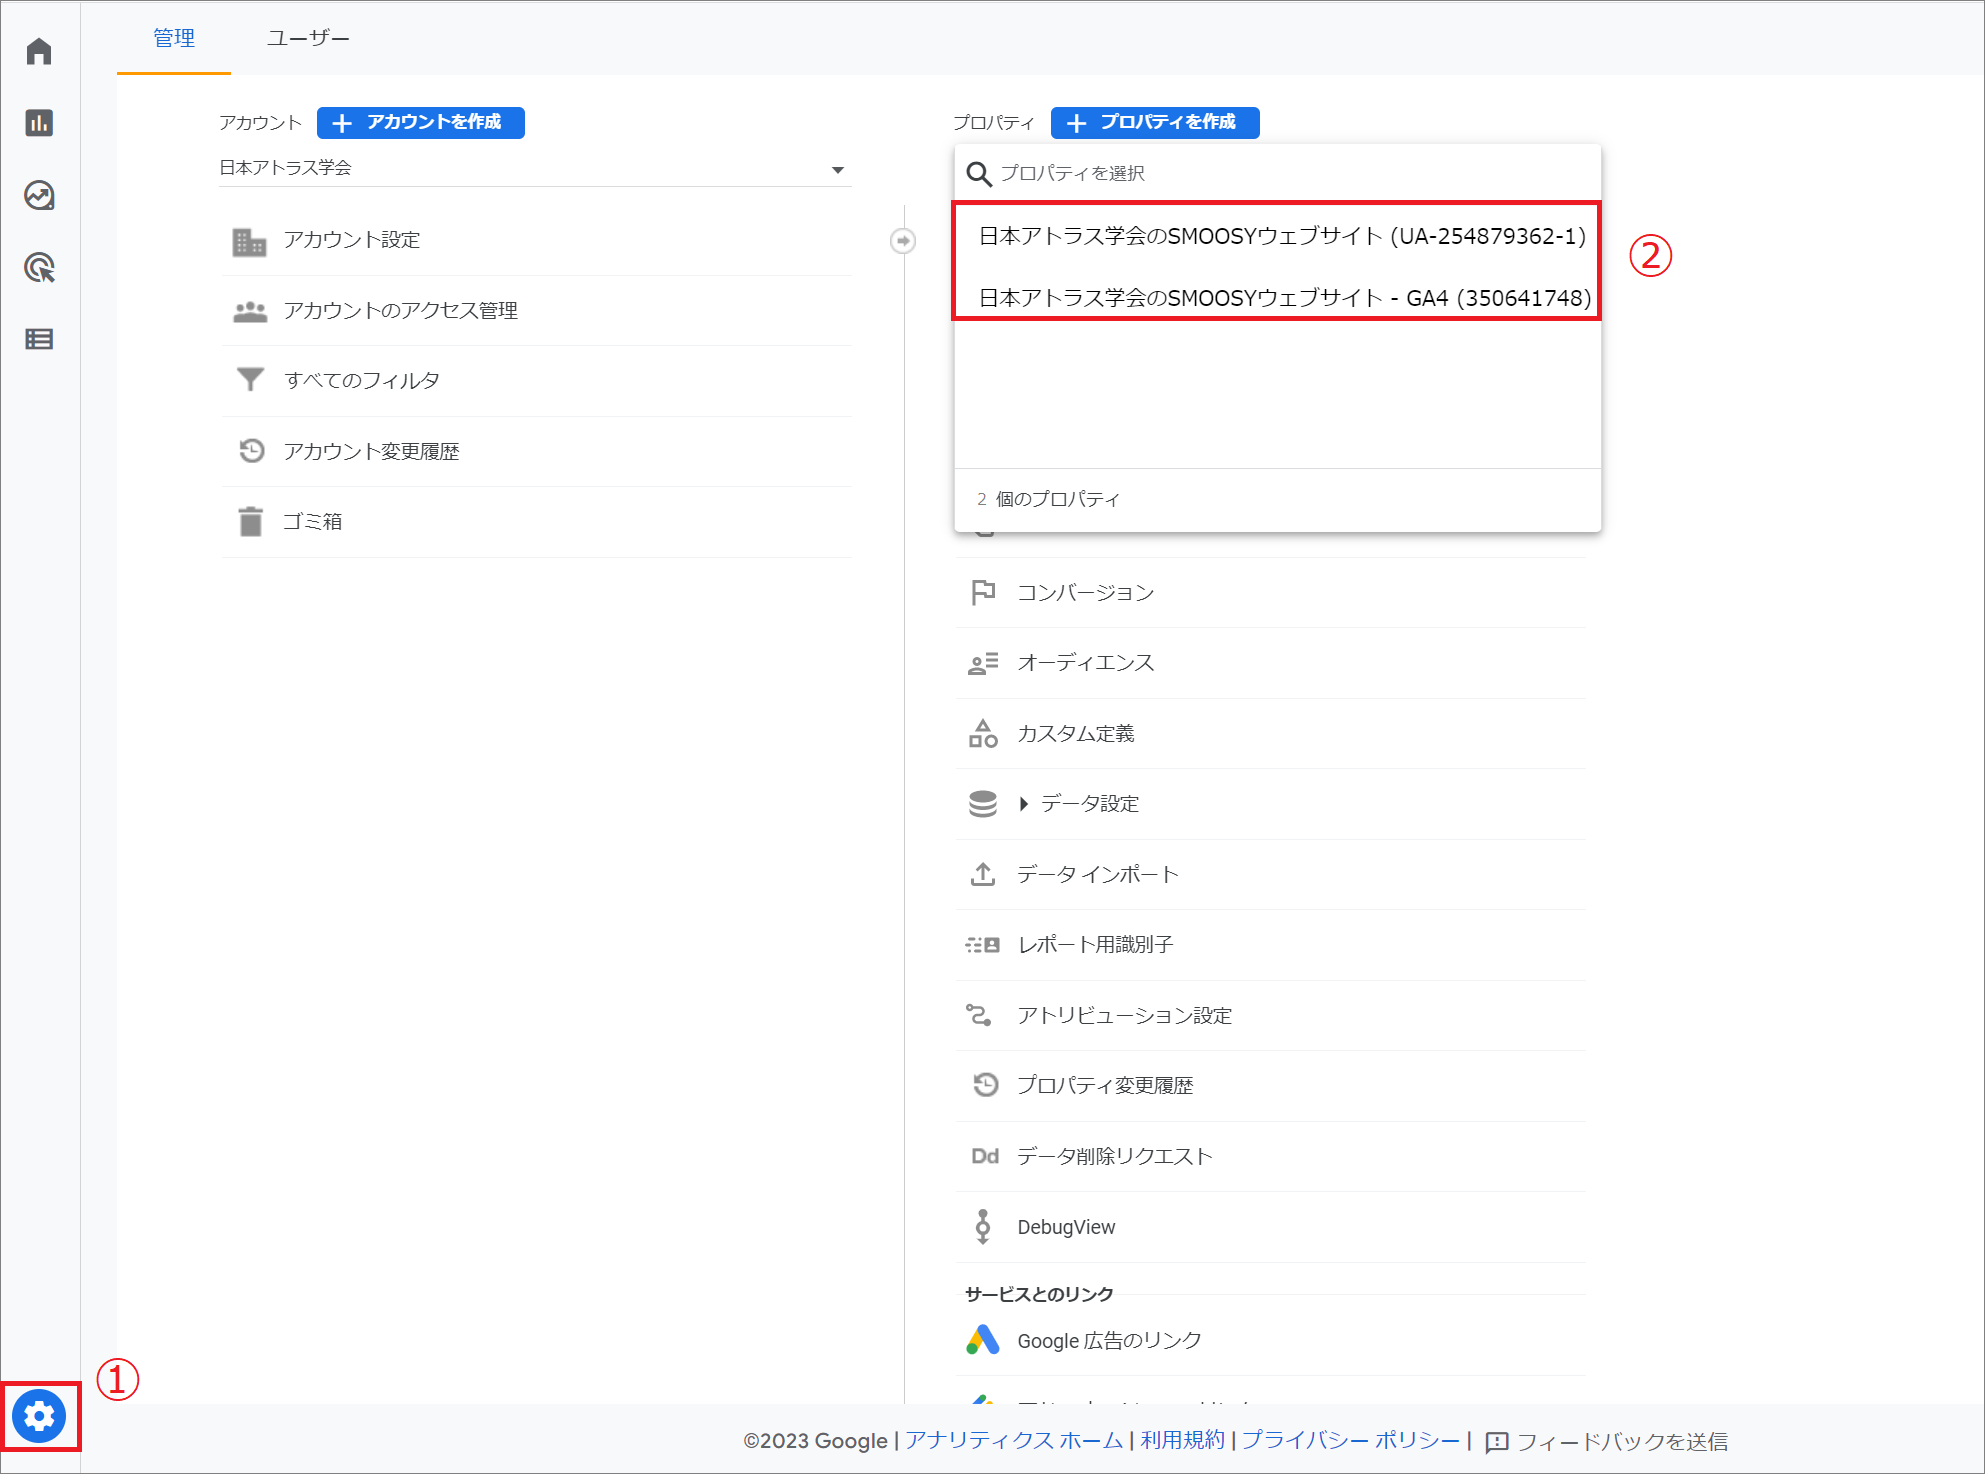Switch to the ユーザー tab
The width and height of the screenshot is (1985, 1474).
point(308,38)
